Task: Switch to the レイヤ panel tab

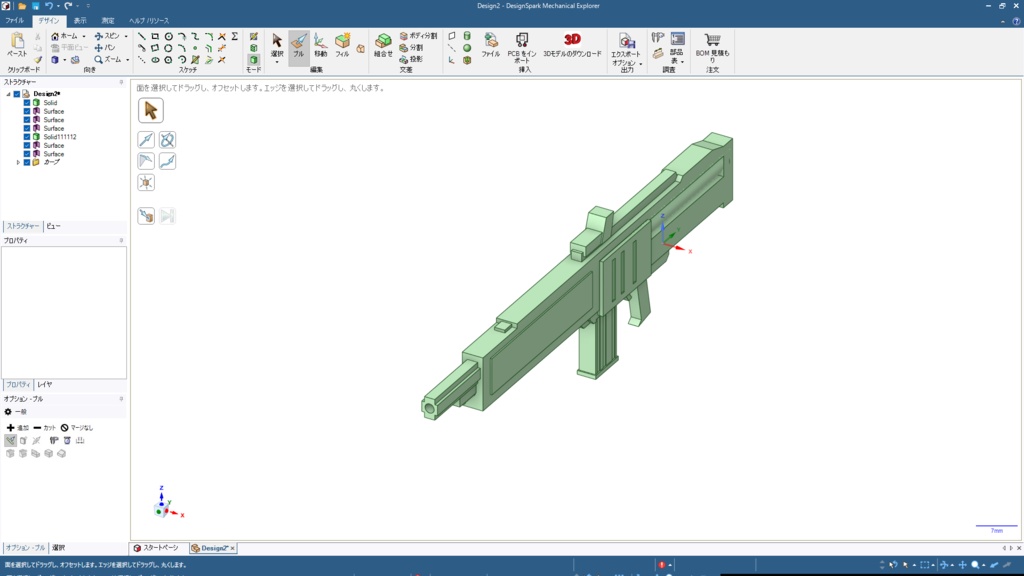Action: (x=44, y=385)
